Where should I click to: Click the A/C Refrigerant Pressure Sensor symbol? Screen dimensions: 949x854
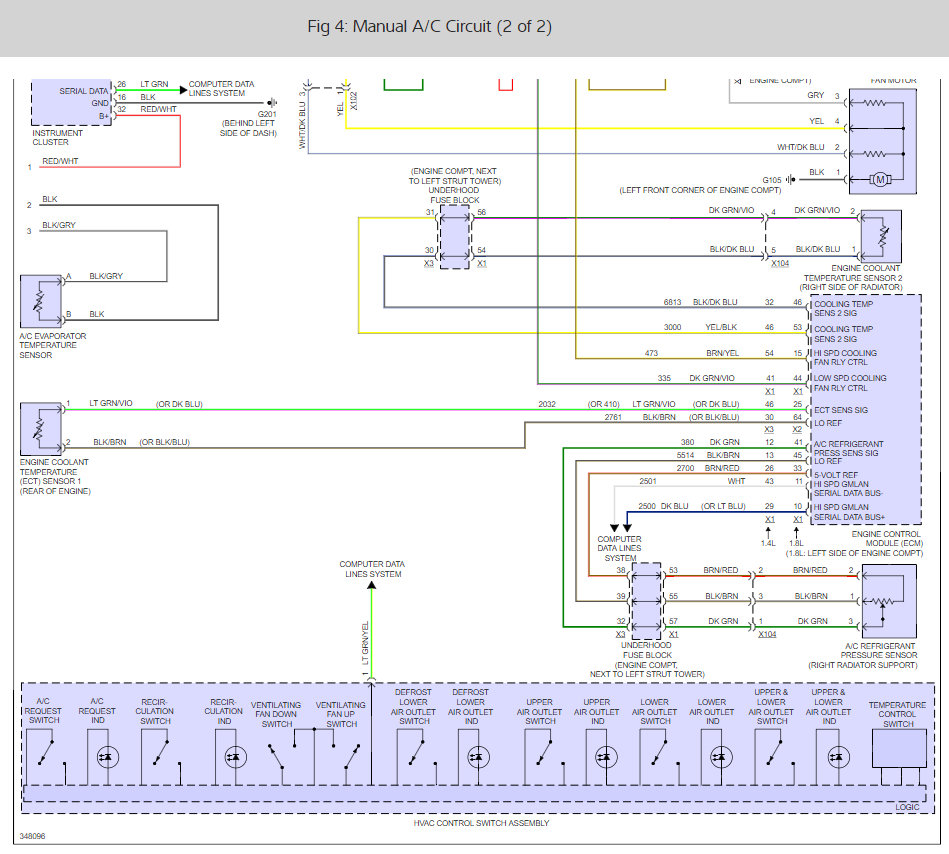pos(889,601)
